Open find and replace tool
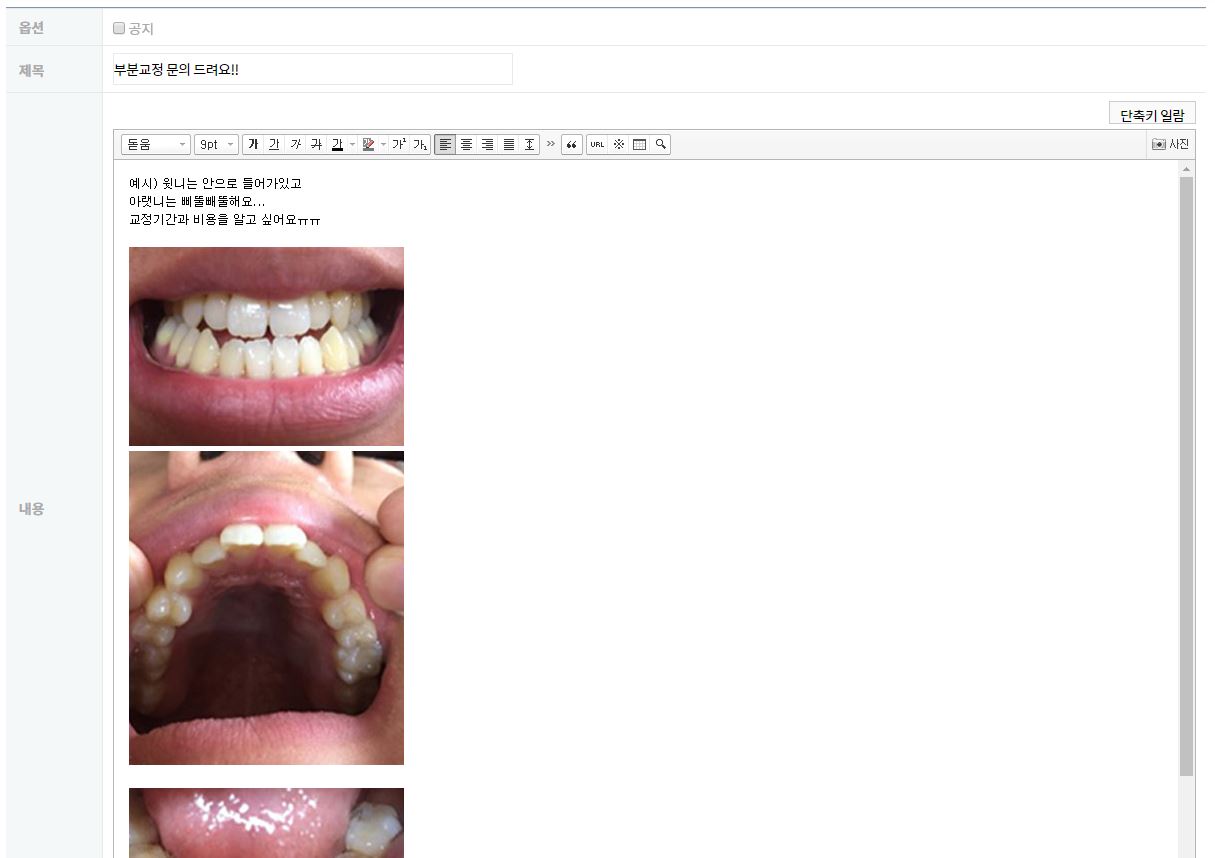The width and height of the screenshot is (1215, 858). click(661, 144)
